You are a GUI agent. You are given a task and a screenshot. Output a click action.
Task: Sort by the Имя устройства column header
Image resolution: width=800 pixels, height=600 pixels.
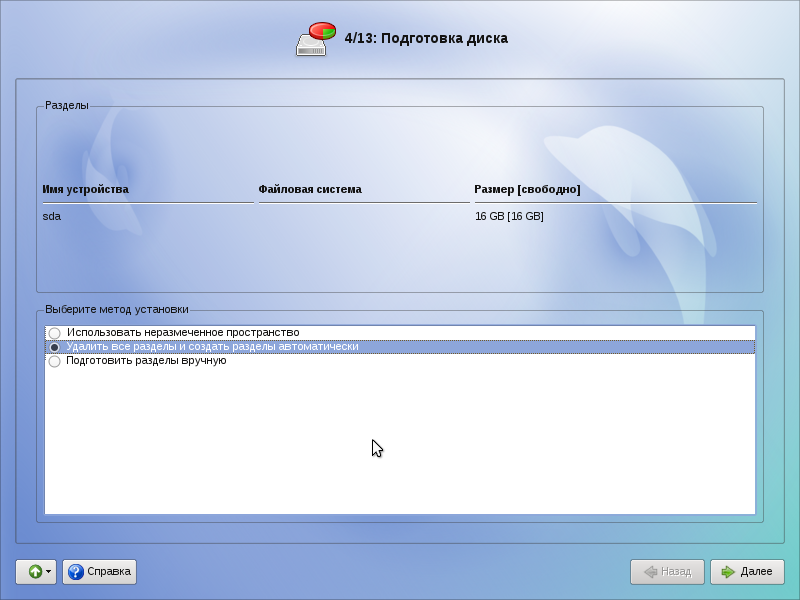pos(86,189)
